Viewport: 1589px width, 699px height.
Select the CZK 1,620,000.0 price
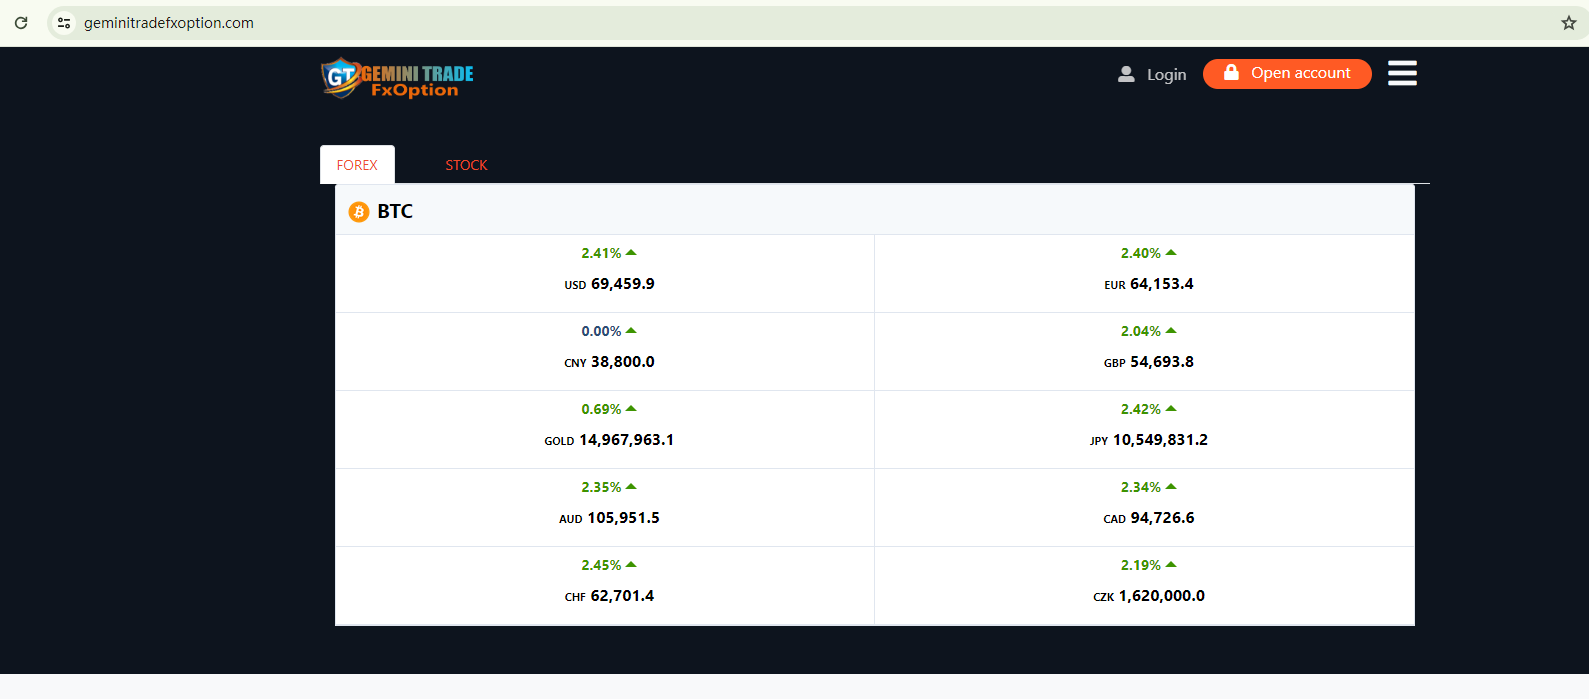pos(1149,596)
